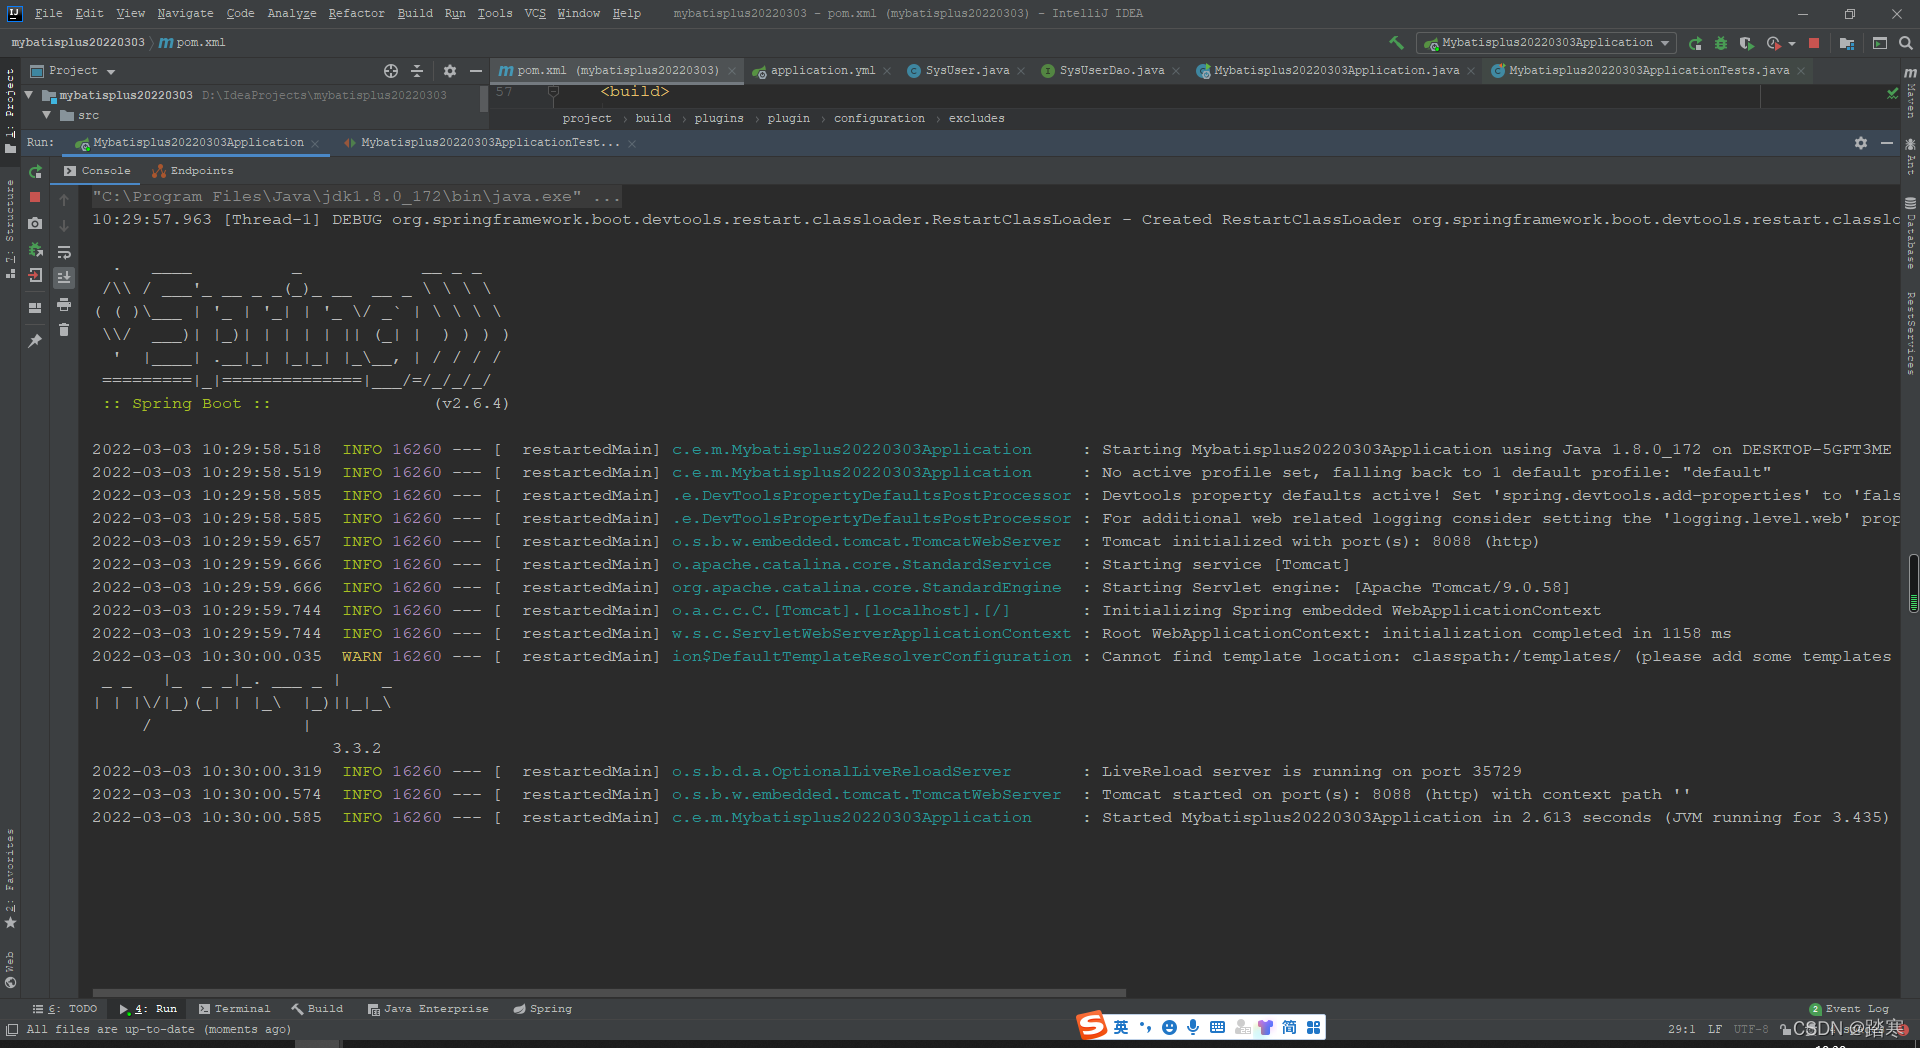This screenshot has width=1920, height=1048.
Task: Jump to previous stack trace, up arrow
Action: click(x=64, y=200)
